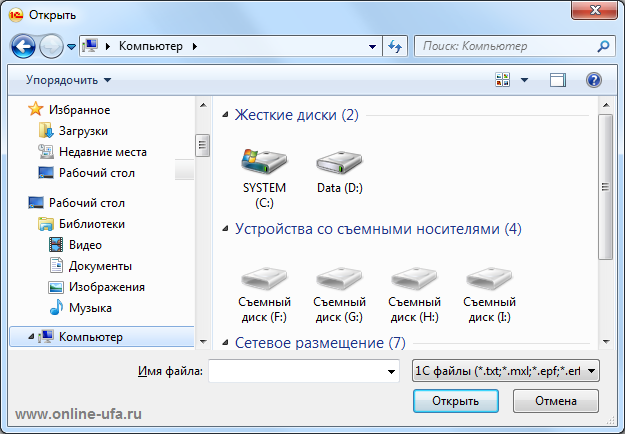This screenshot has width=625, height=434.
Task: Open the view options dropdown arrow
Action: tap(525, 80)
